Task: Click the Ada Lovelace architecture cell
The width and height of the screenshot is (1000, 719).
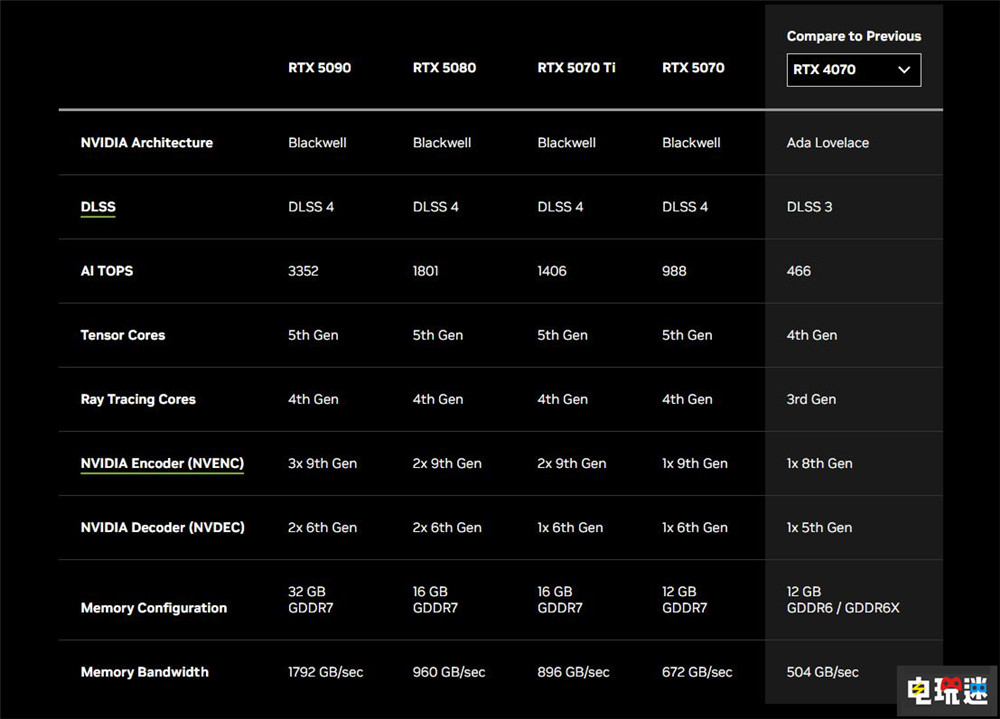Action: pyautogui.click(x=827, y=143)
